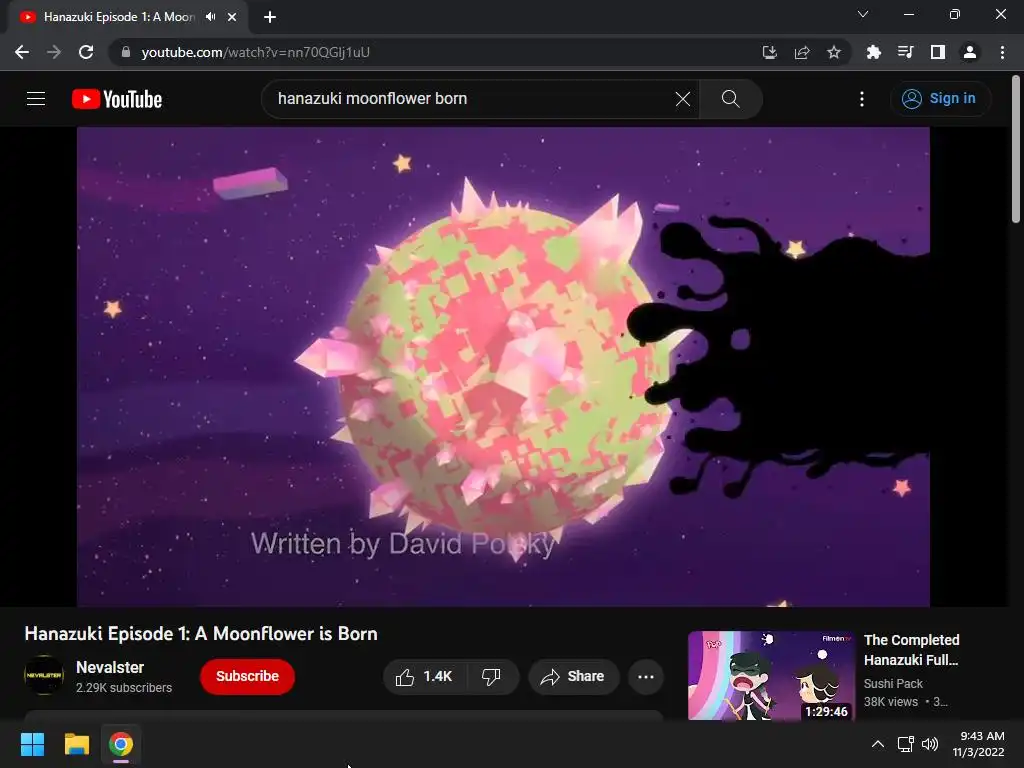Viewport: 1024px width, 768px height.
Task: Run search with magnifier button
Action: (731, 99)
